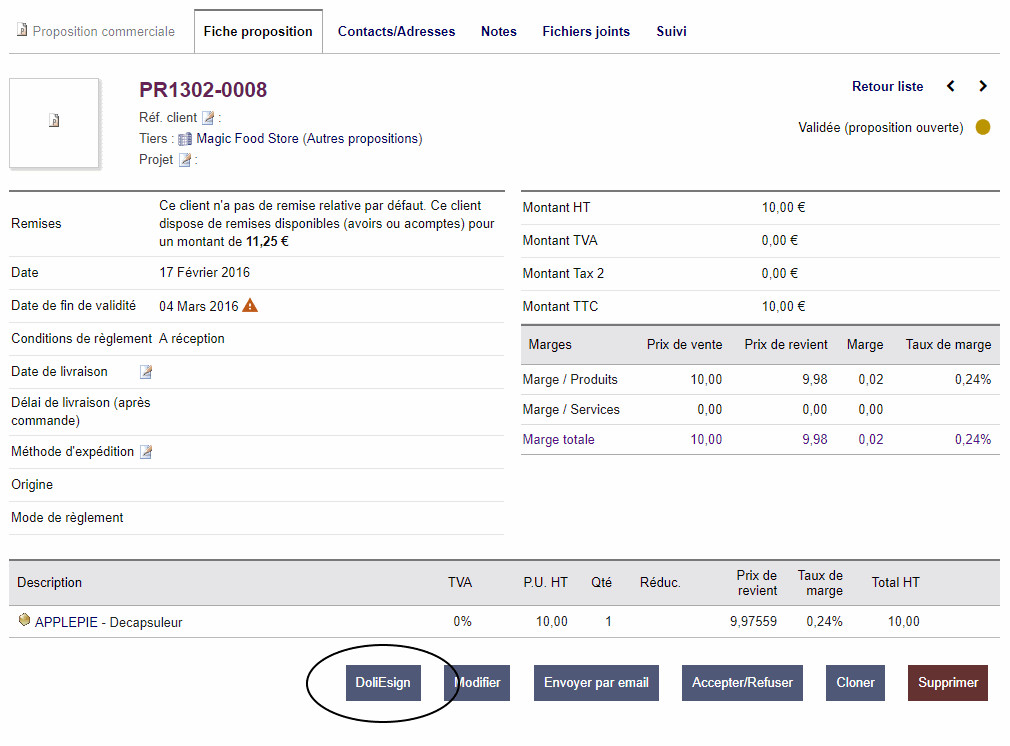Image resolution: width=1010 pixels, height=746 pixels.
Task: Click the edit icon for Date de livraison
Action: coord(146,372)
